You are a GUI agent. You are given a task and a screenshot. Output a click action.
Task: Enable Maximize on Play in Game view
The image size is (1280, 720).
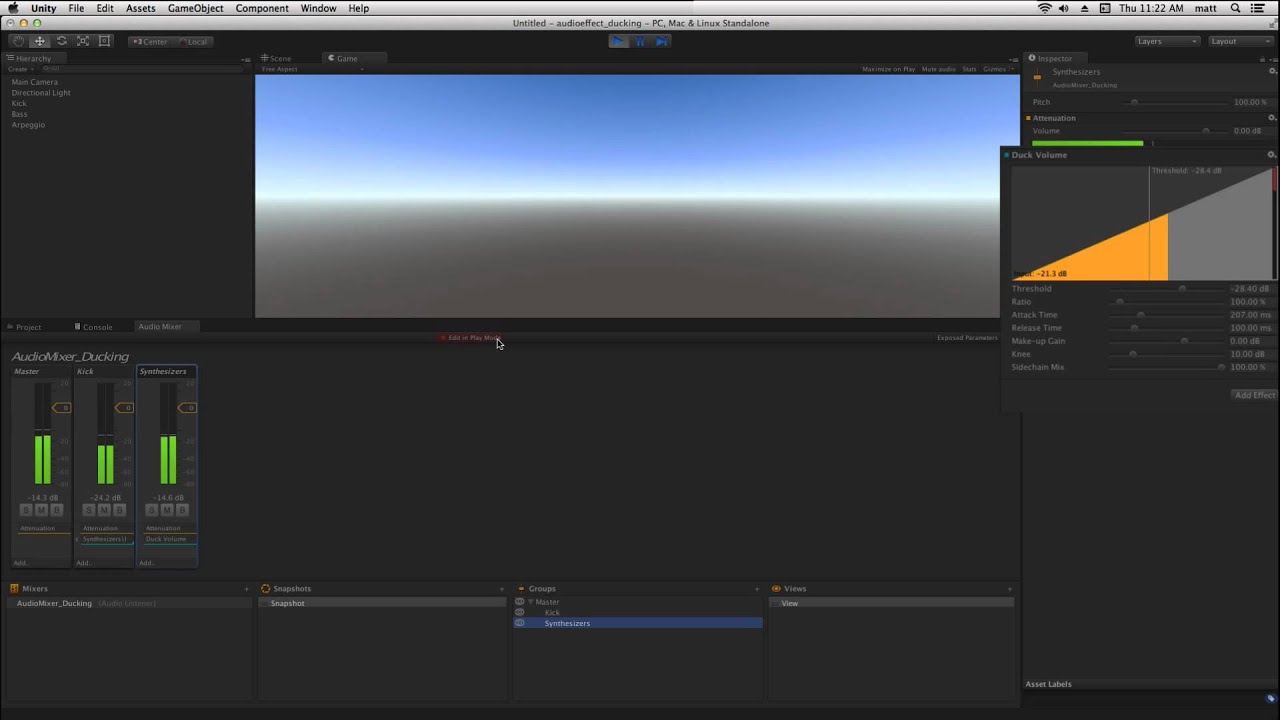click(x=889, y=69)
